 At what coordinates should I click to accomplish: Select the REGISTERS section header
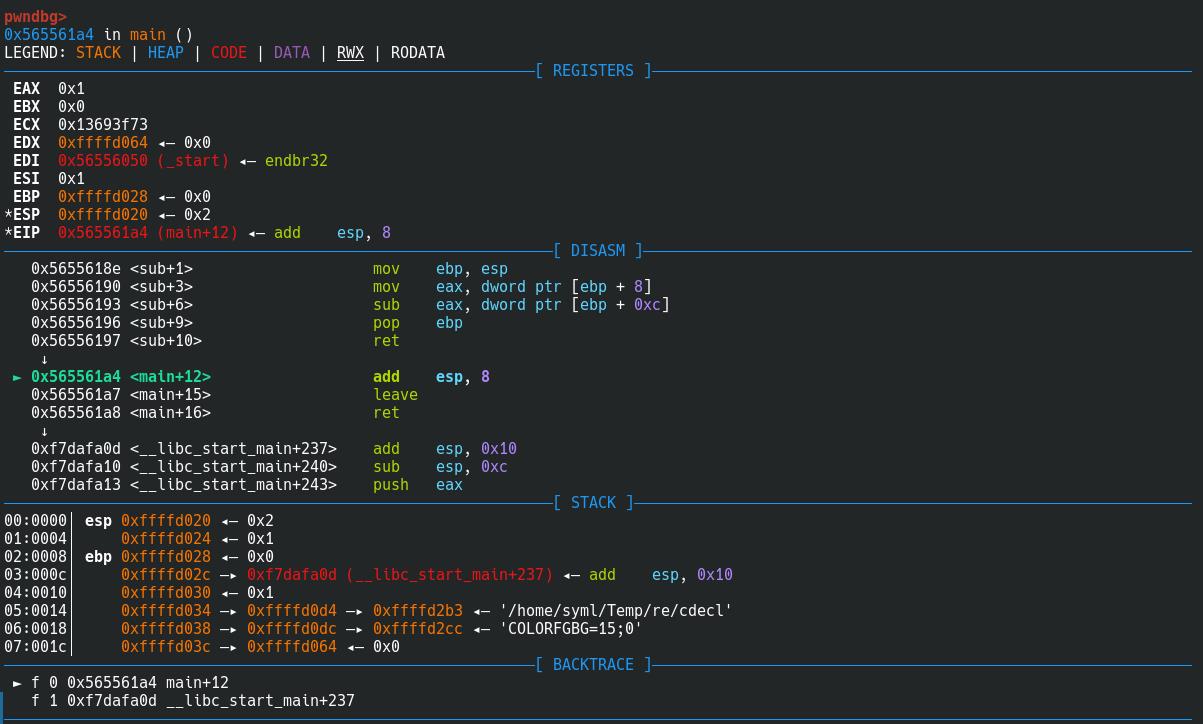pyautogui.click(x=593, y=71)
